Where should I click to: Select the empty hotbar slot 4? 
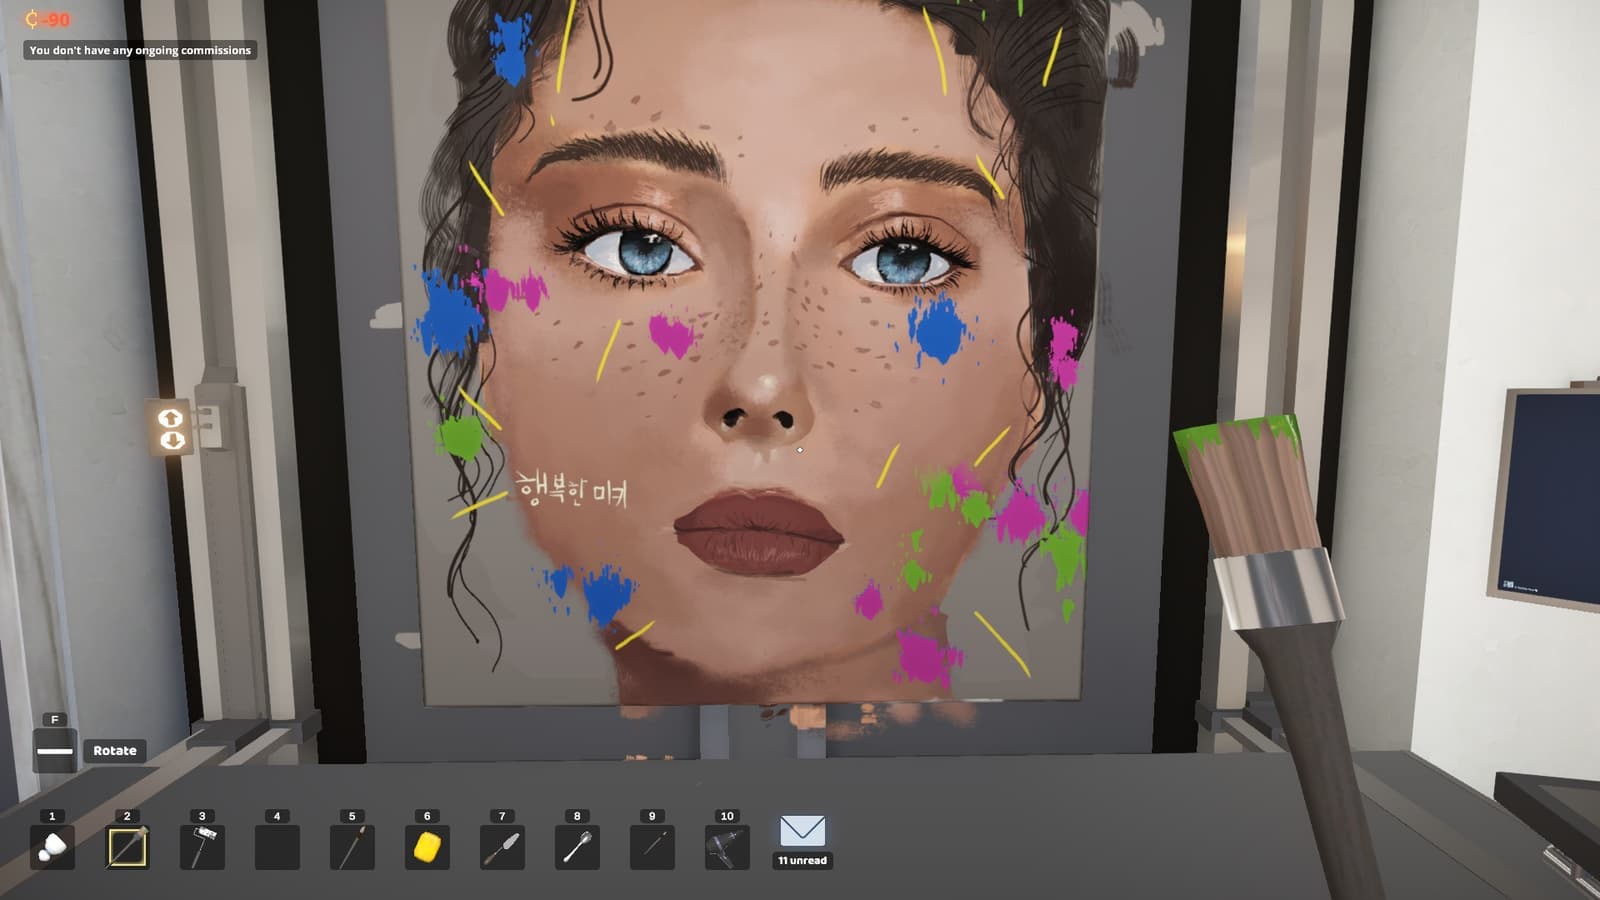(x=277, y=846)
